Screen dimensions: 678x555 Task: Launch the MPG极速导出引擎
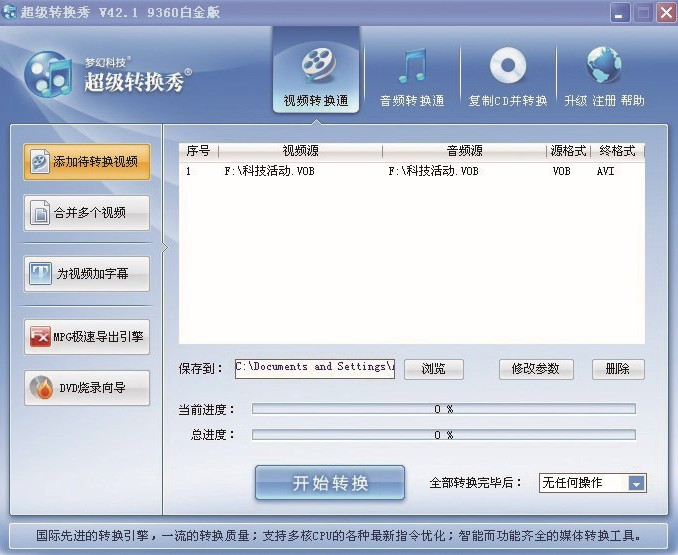87,337
